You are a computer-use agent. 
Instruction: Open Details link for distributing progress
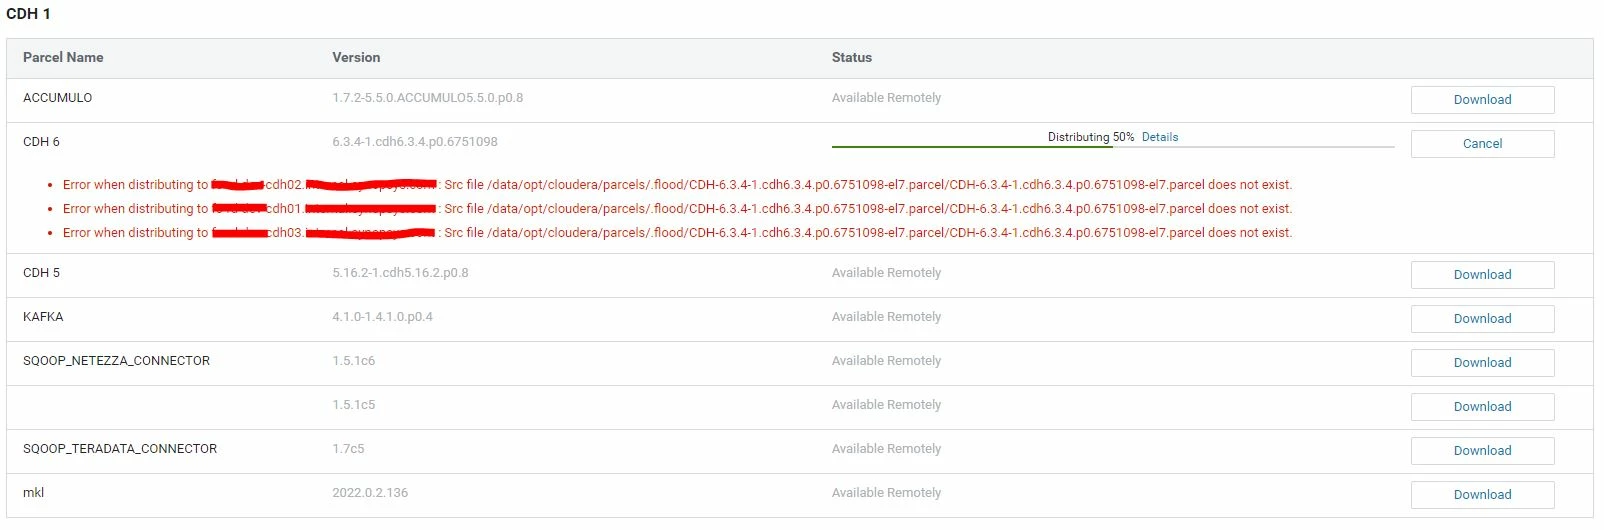coord(1160,137)
